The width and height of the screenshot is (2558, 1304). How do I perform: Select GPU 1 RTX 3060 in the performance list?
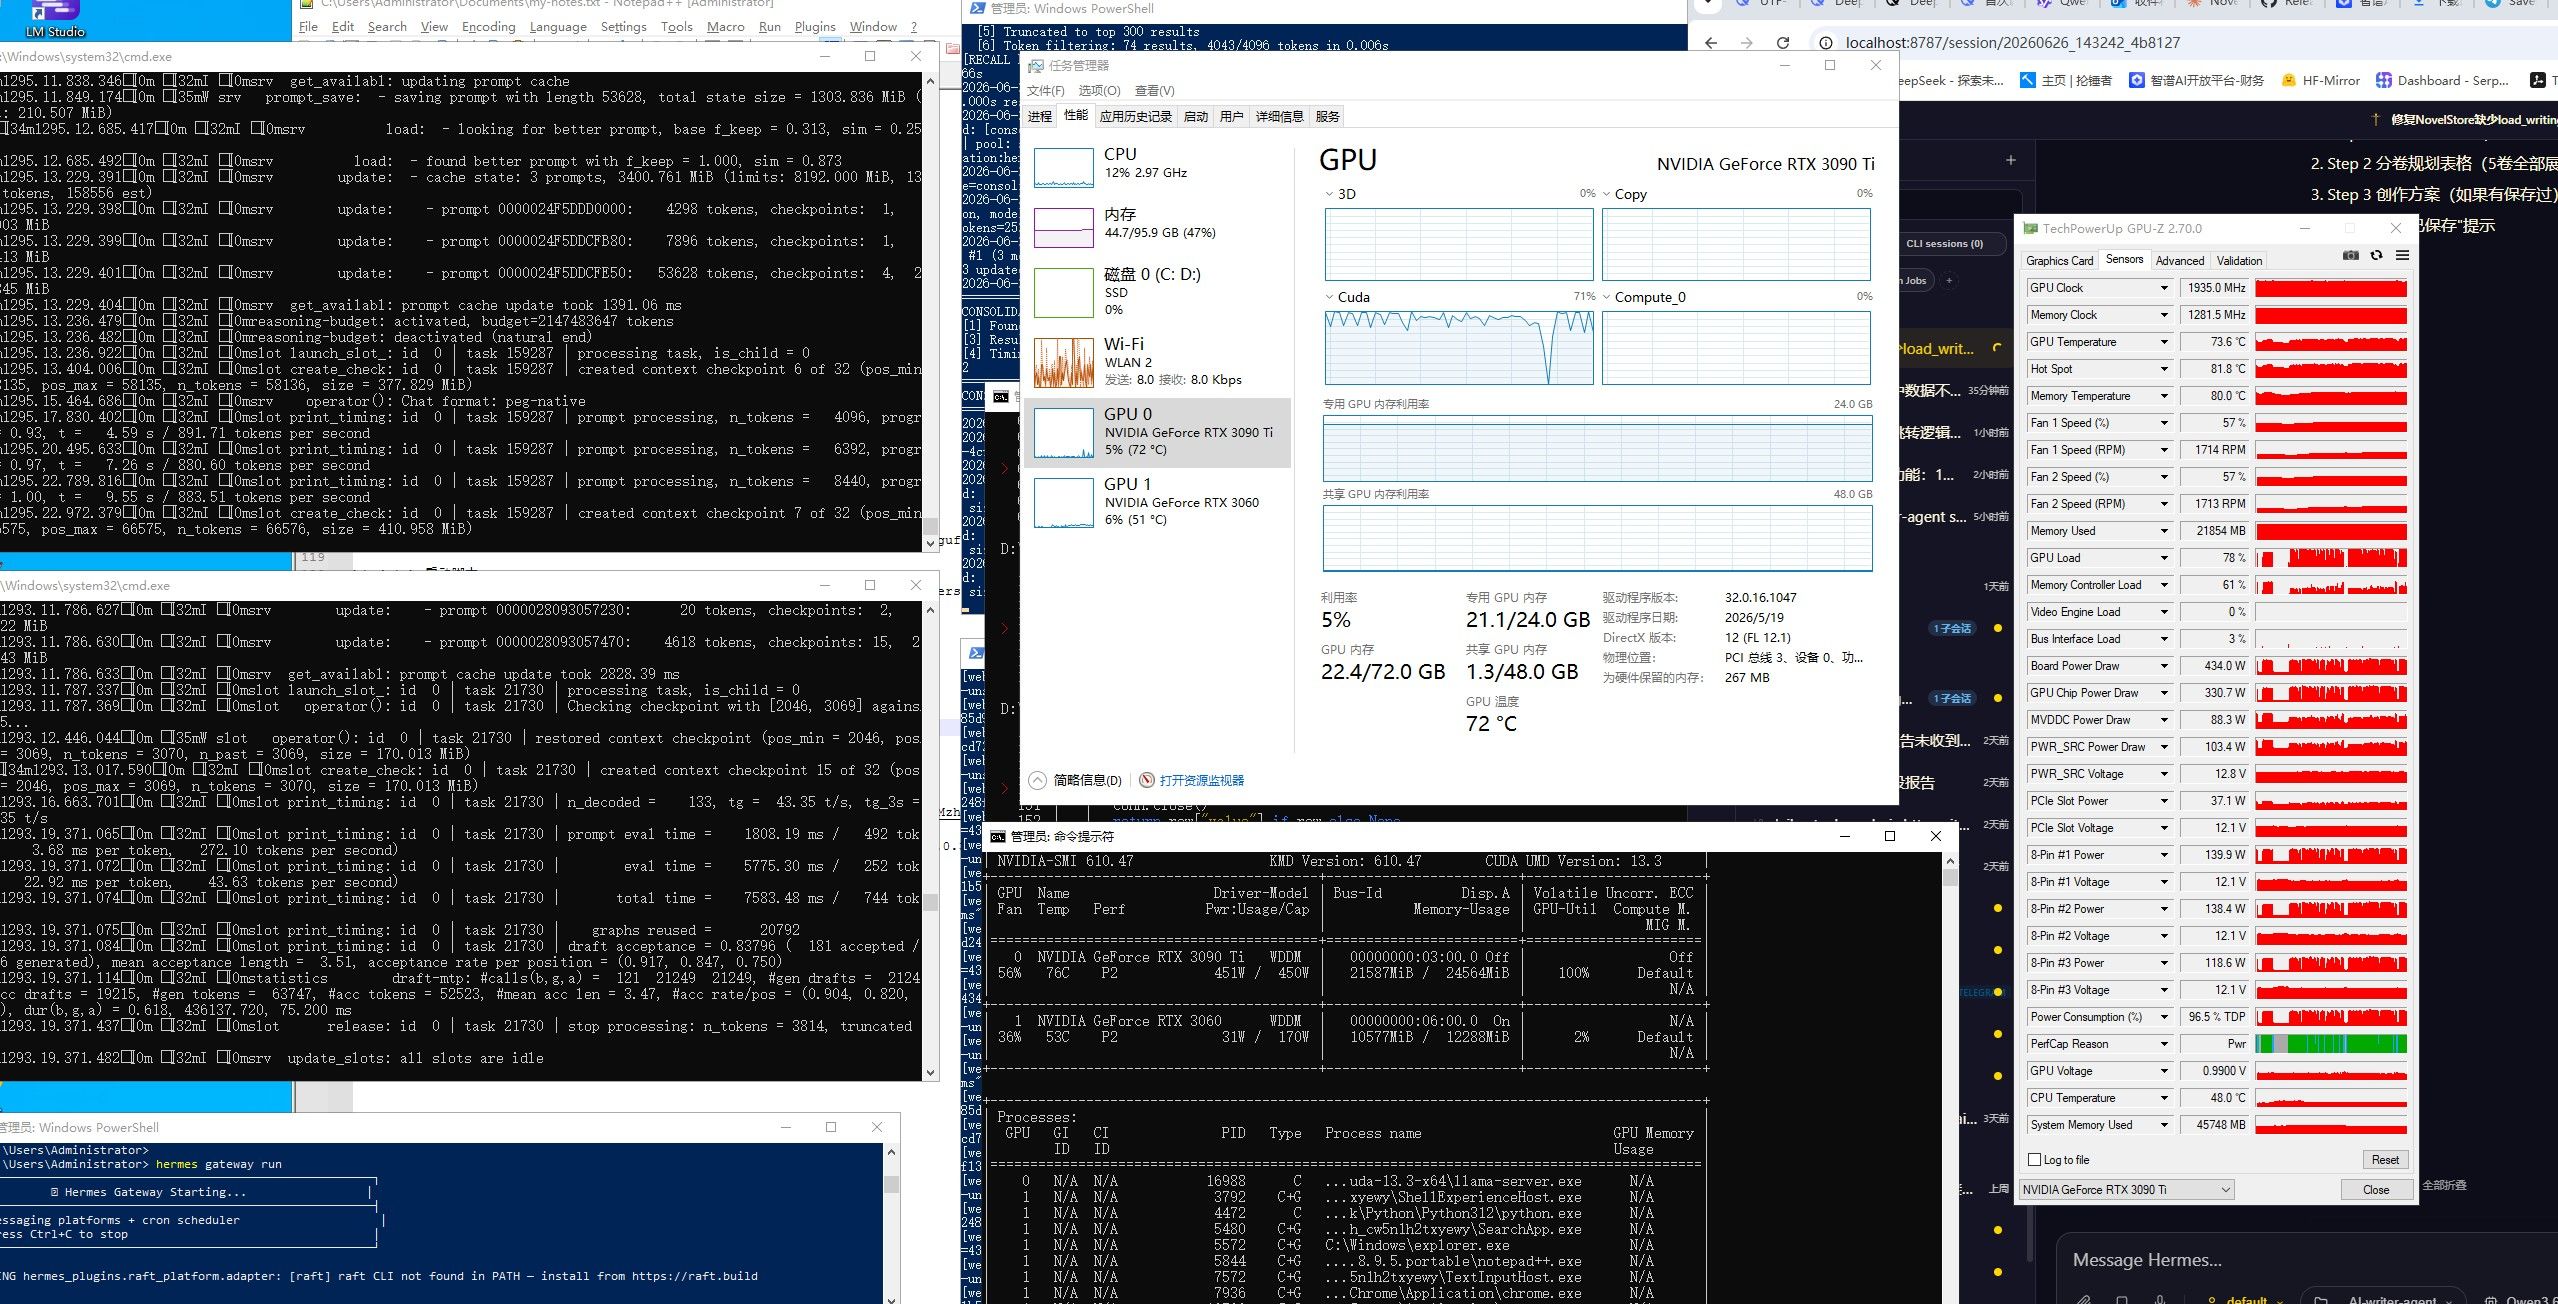[1157, 502]
